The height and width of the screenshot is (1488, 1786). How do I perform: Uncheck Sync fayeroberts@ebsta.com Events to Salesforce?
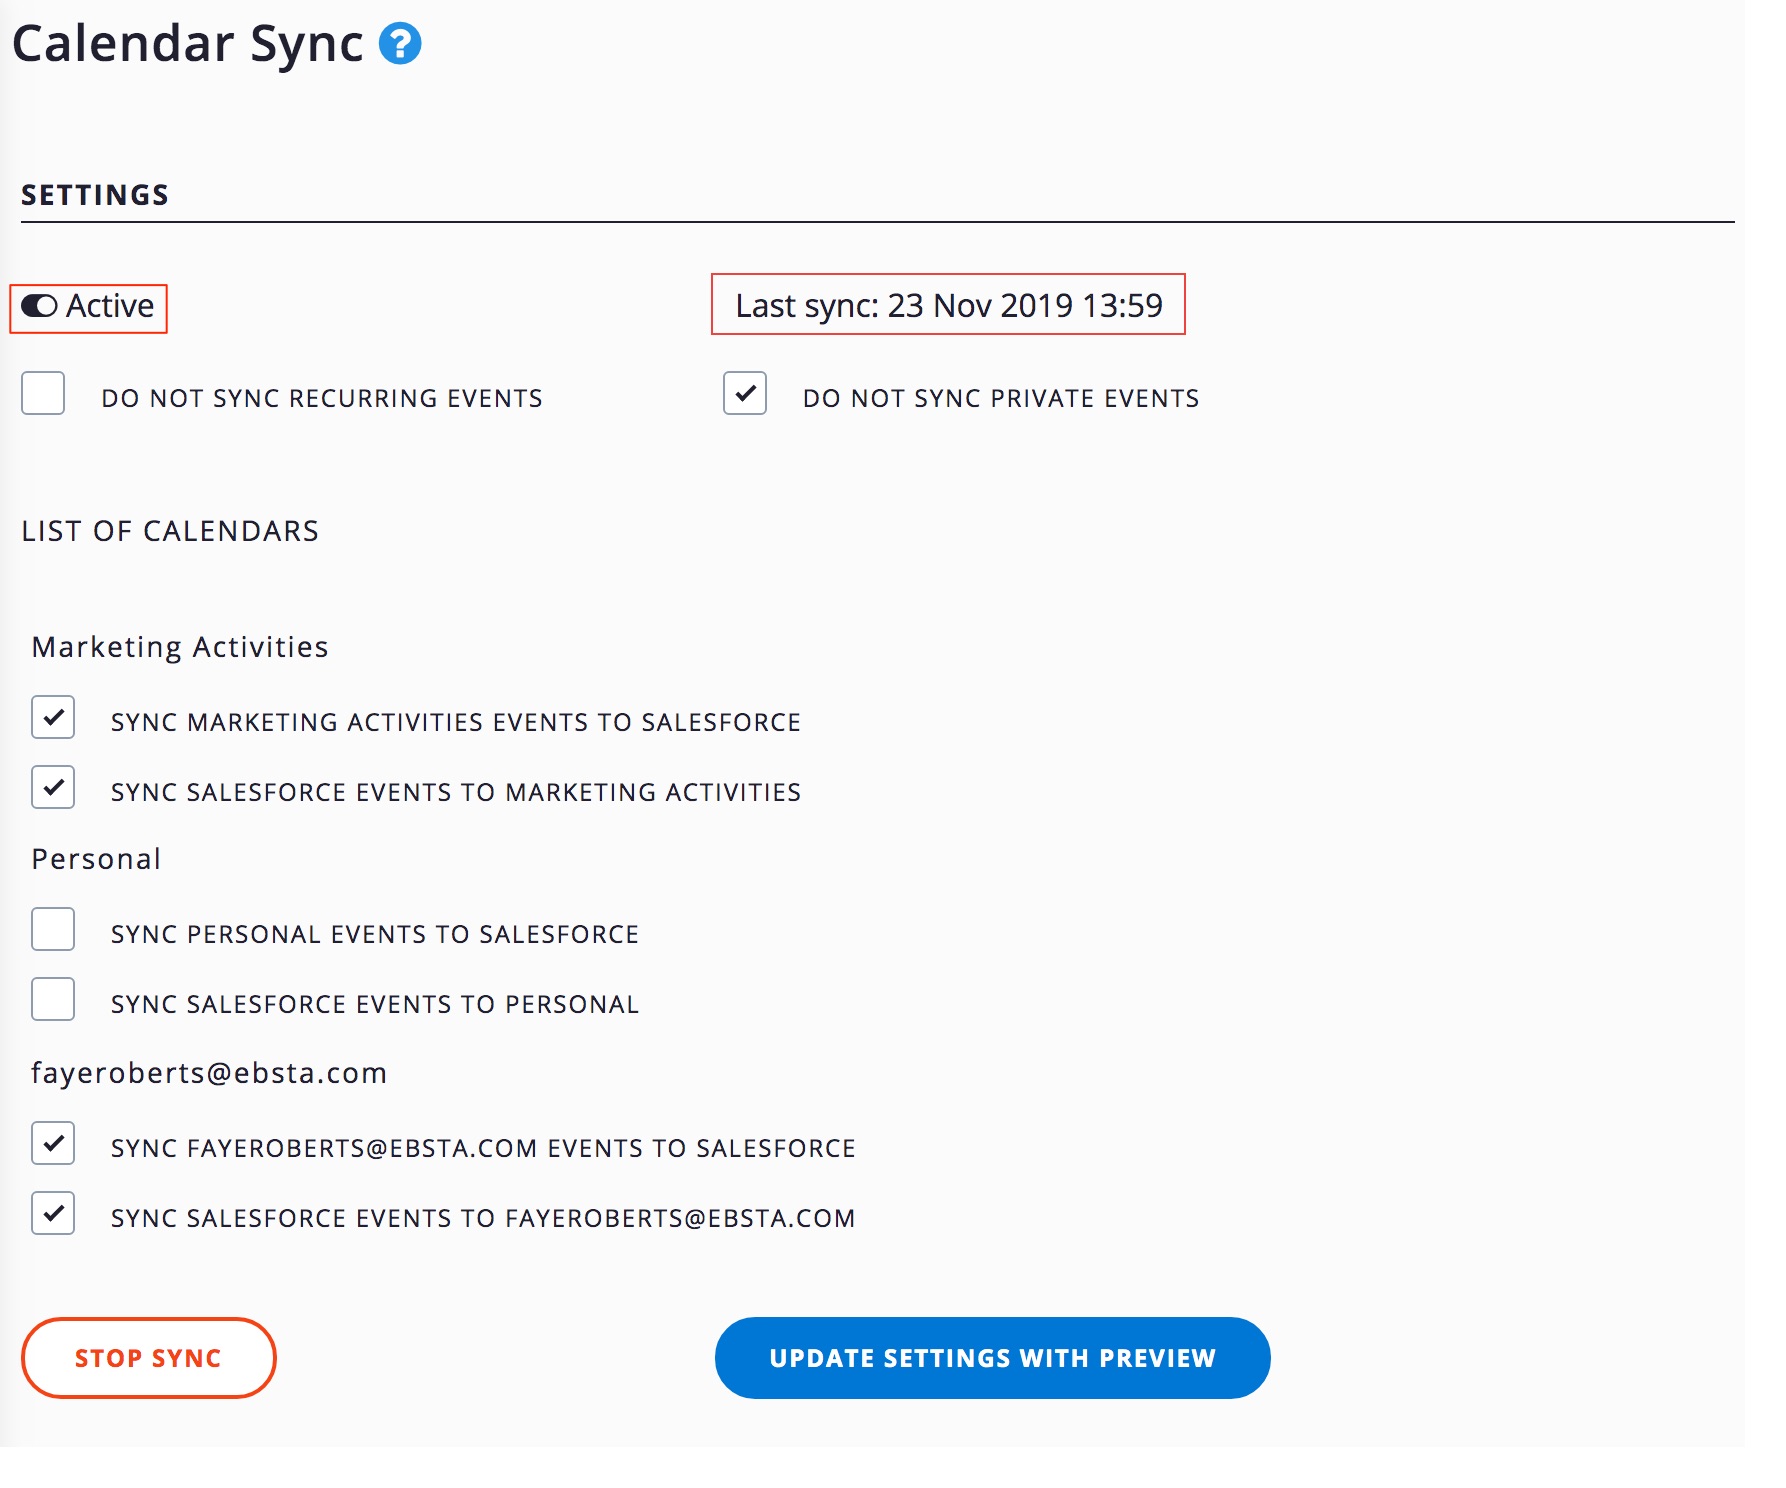[x=53, y=1143]
